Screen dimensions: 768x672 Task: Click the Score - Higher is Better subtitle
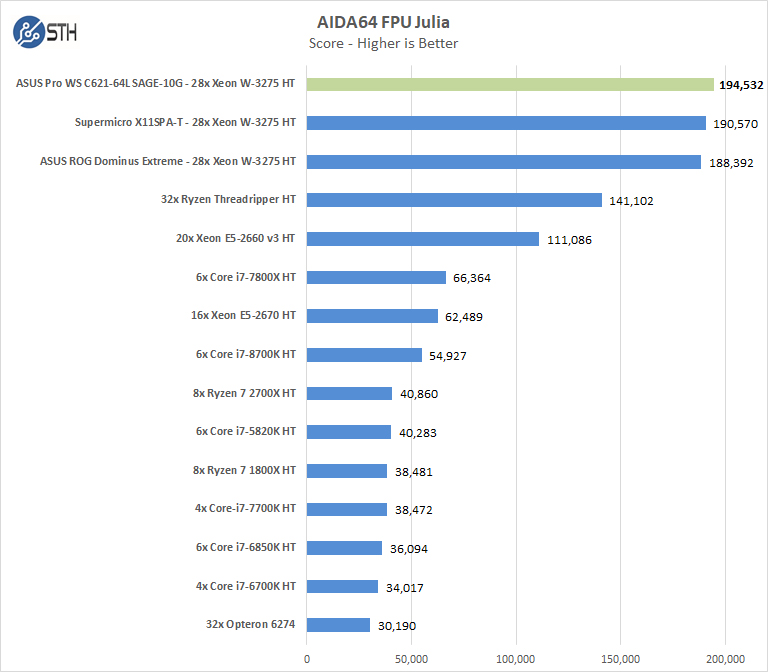point(384,43)
